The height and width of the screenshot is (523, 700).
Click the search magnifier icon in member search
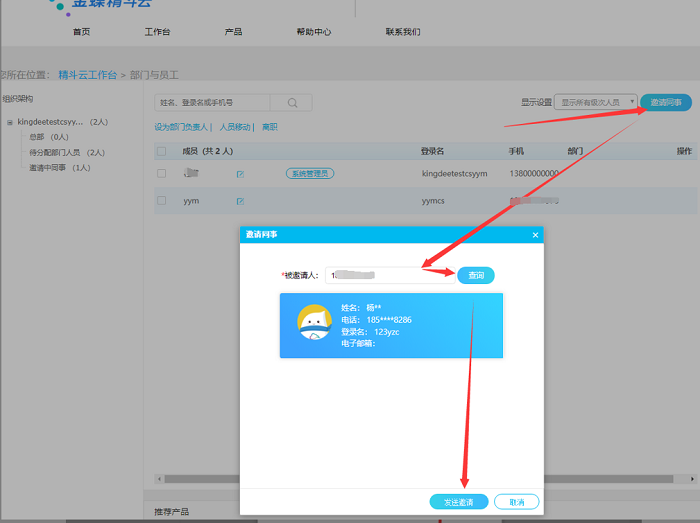292,103
